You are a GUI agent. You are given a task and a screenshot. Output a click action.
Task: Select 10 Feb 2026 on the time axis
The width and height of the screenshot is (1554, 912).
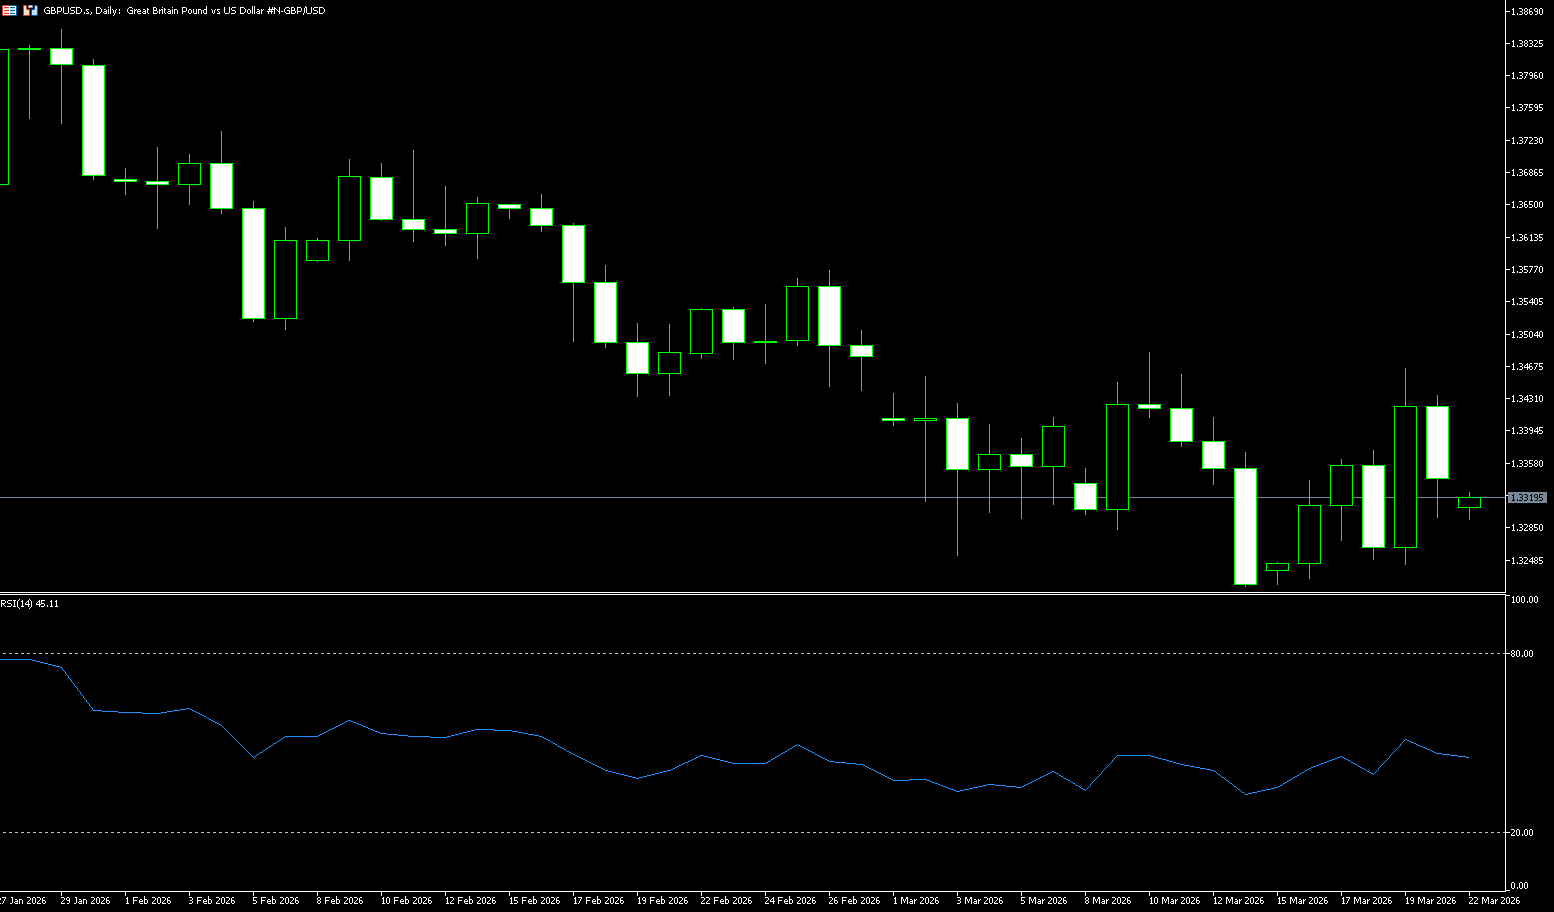pyautogui.click(x=406, y=901)
